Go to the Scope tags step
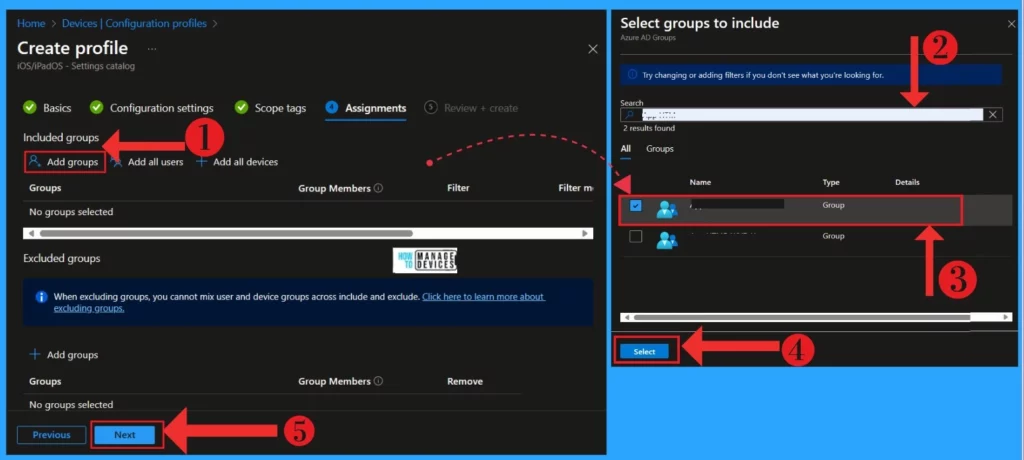Screen dimensions: 1024x460 280,108
